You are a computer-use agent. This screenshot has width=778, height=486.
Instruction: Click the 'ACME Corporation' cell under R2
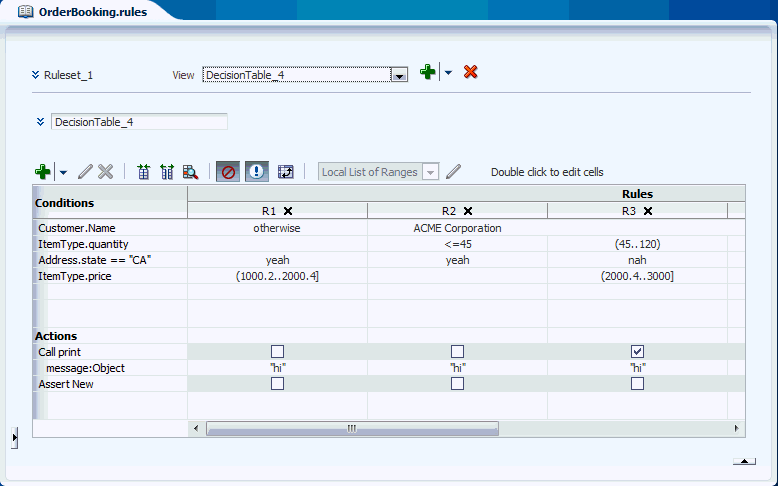(x=457, y=228)
